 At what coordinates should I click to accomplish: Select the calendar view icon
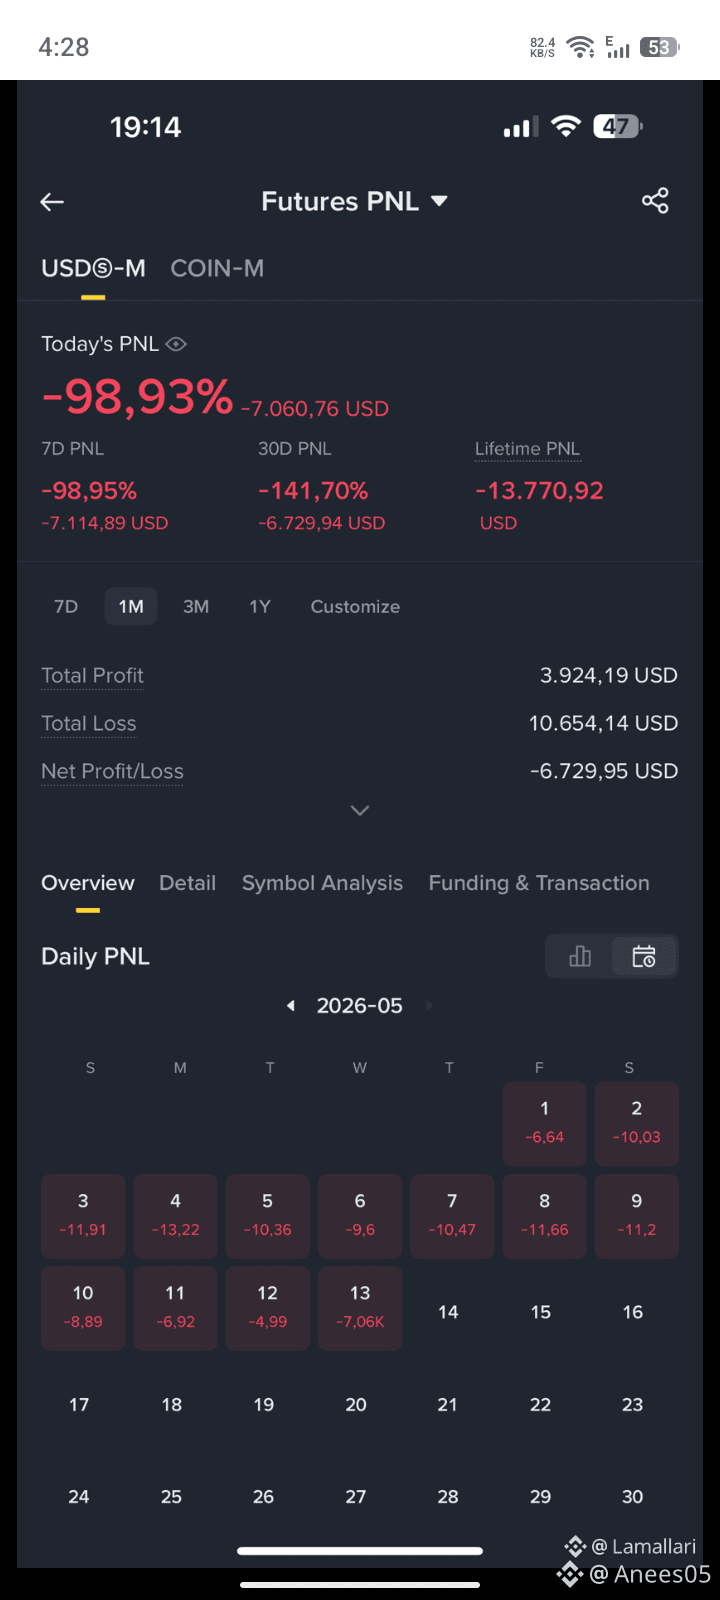(x=644, y=957)
